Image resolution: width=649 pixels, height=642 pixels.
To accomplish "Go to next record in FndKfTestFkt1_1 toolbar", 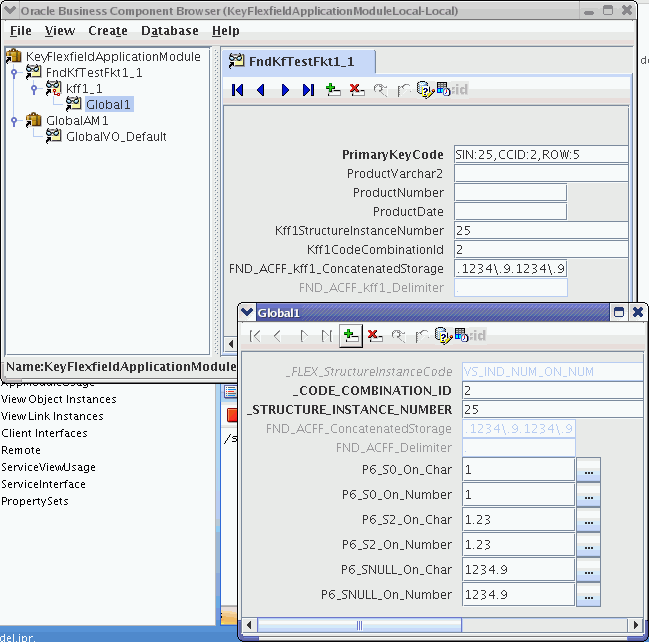I will pos(285,90).
